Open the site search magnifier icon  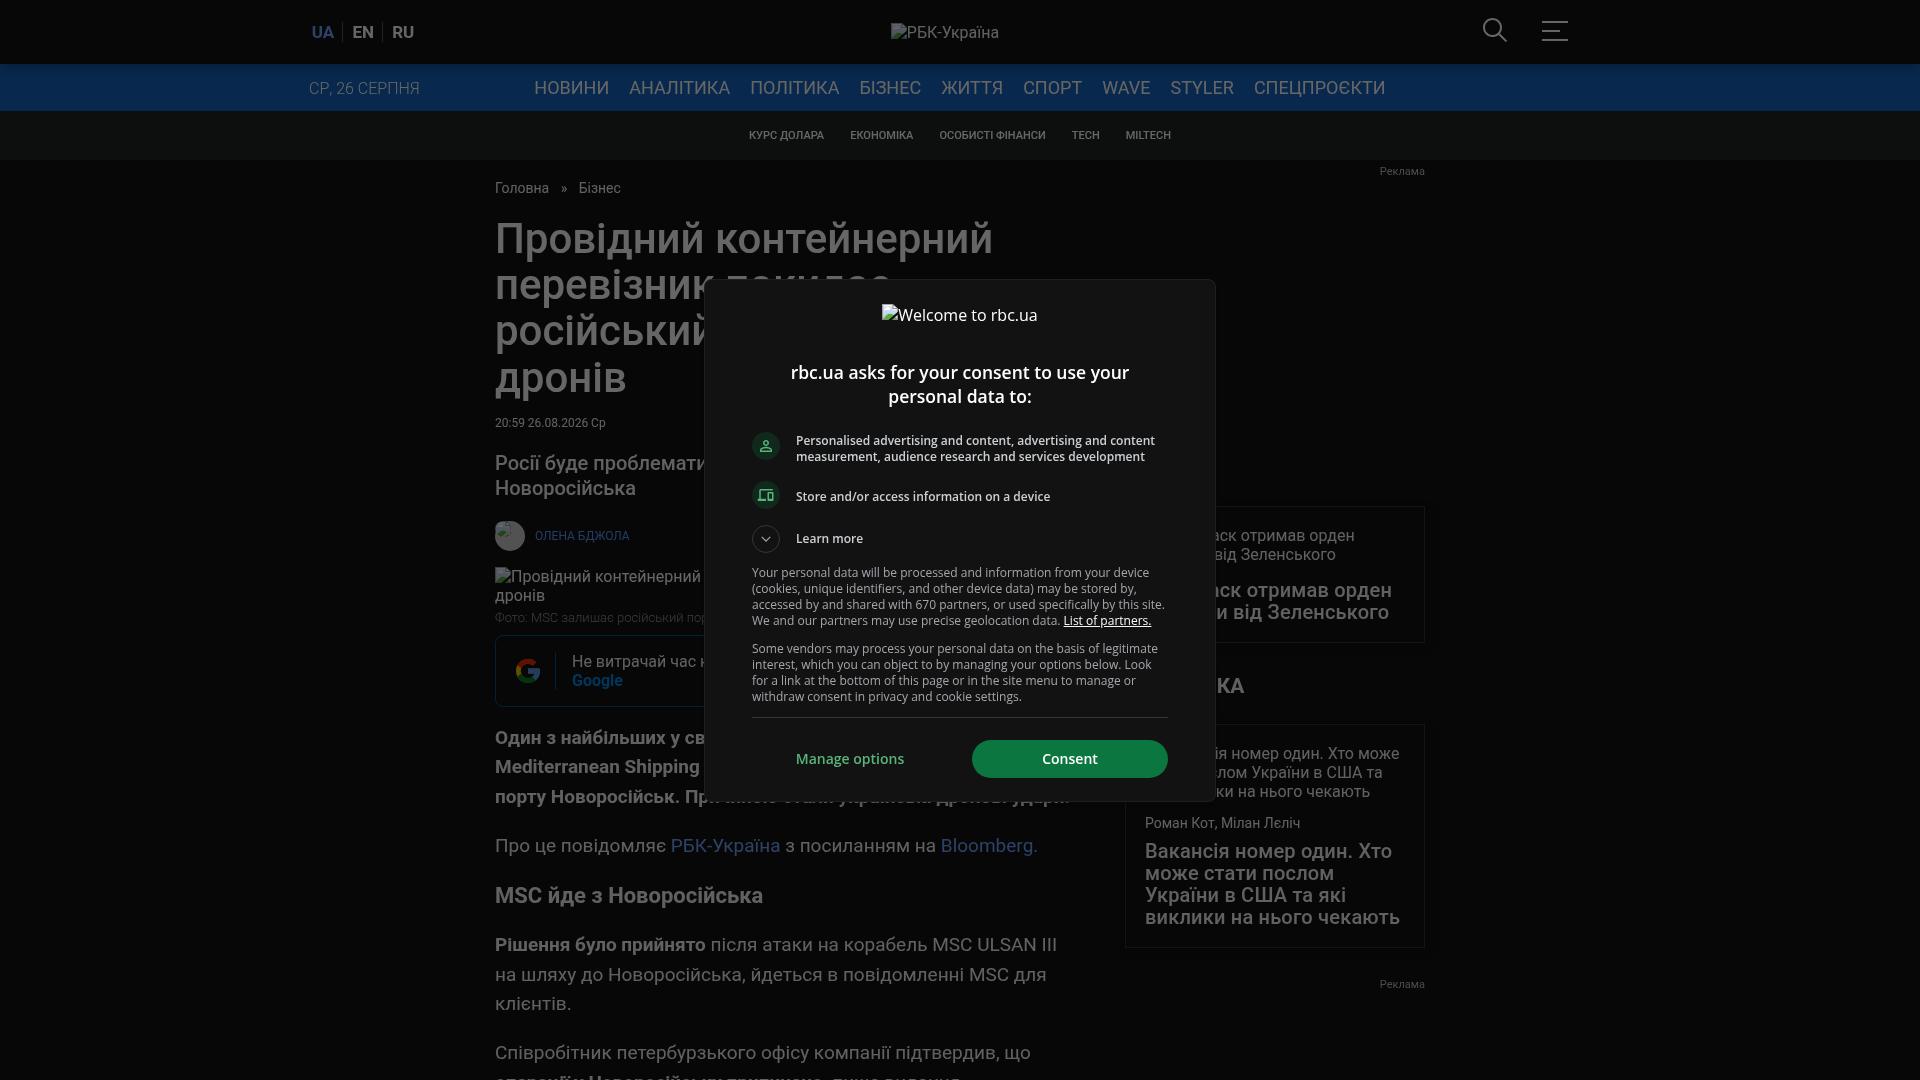coord(1494,31)
